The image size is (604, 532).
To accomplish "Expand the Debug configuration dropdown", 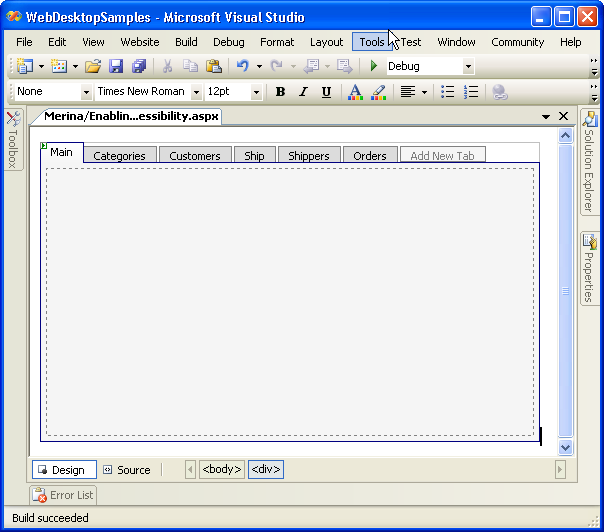I will 467,66.
